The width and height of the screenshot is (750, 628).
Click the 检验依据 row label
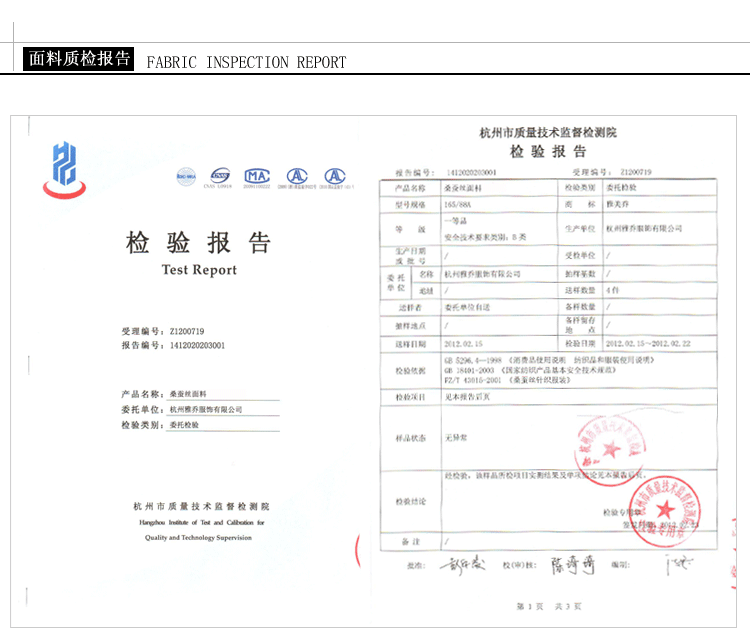[x=410, y=371]
